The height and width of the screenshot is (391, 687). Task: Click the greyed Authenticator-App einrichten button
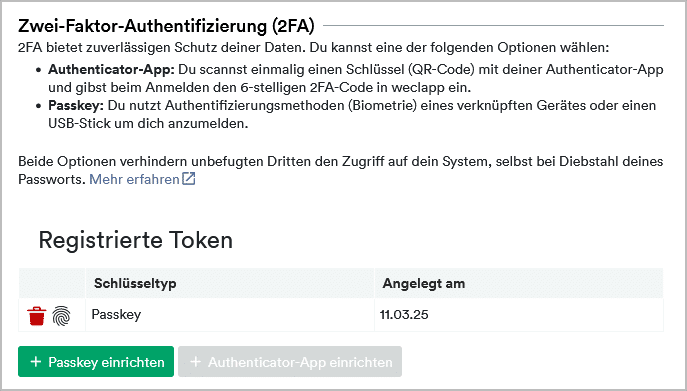click(x=290, y=362)
